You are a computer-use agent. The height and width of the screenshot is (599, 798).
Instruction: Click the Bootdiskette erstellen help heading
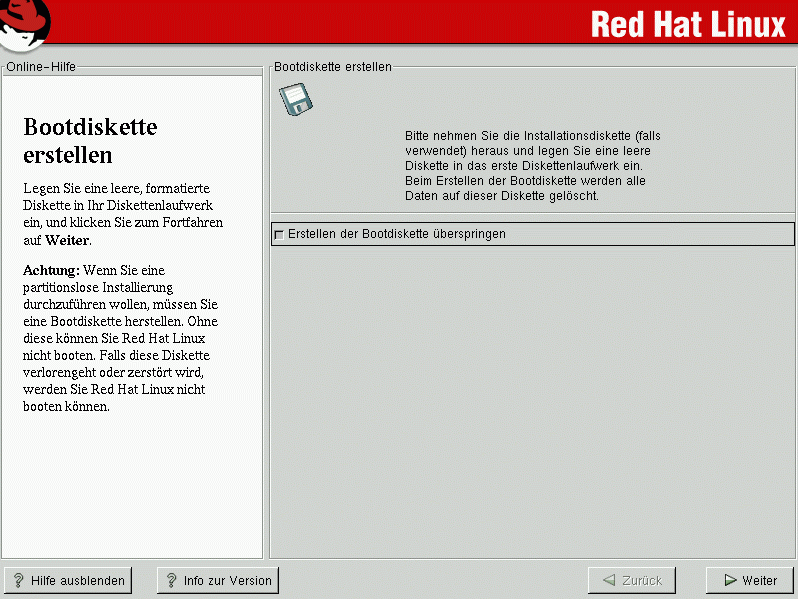pyautogui.click(x=90, y=141)
